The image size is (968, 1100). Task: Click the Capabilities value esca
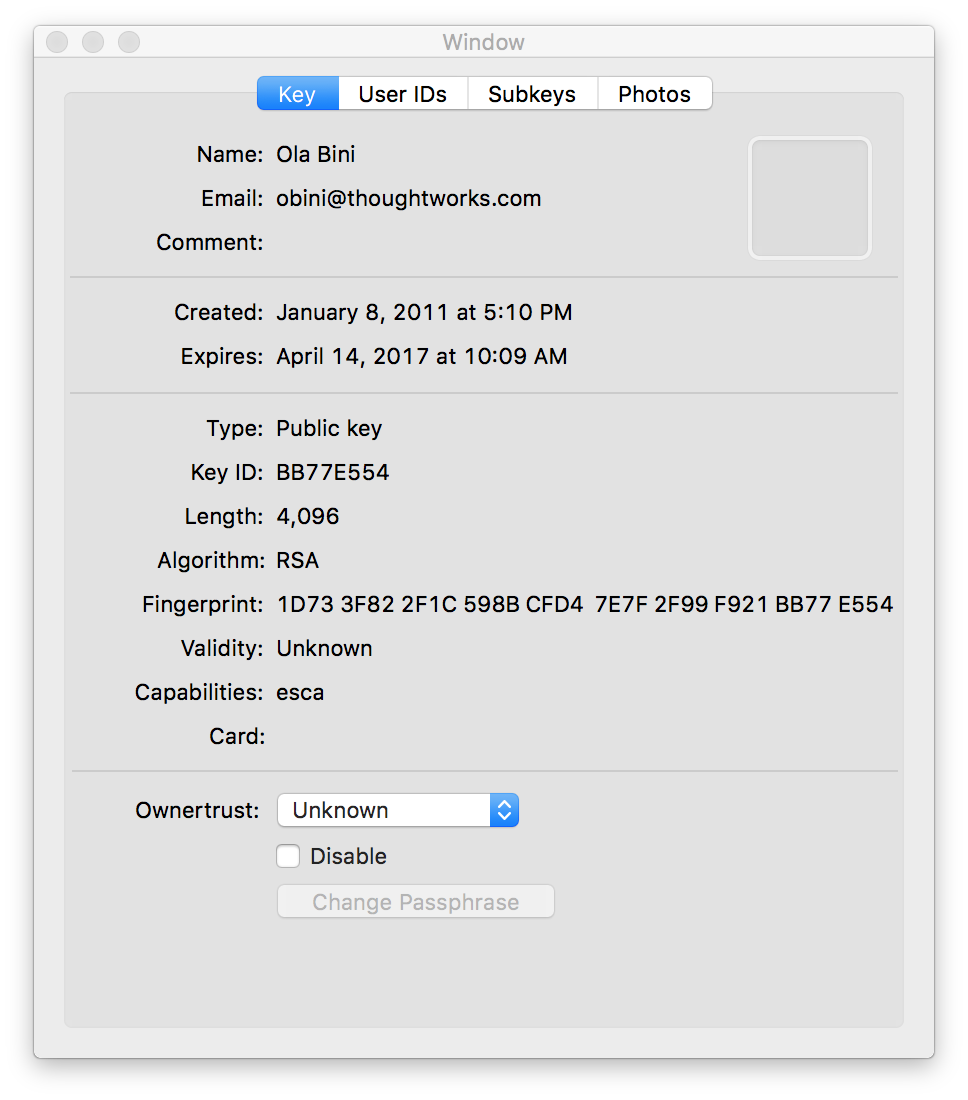click(x=300, y=693)
